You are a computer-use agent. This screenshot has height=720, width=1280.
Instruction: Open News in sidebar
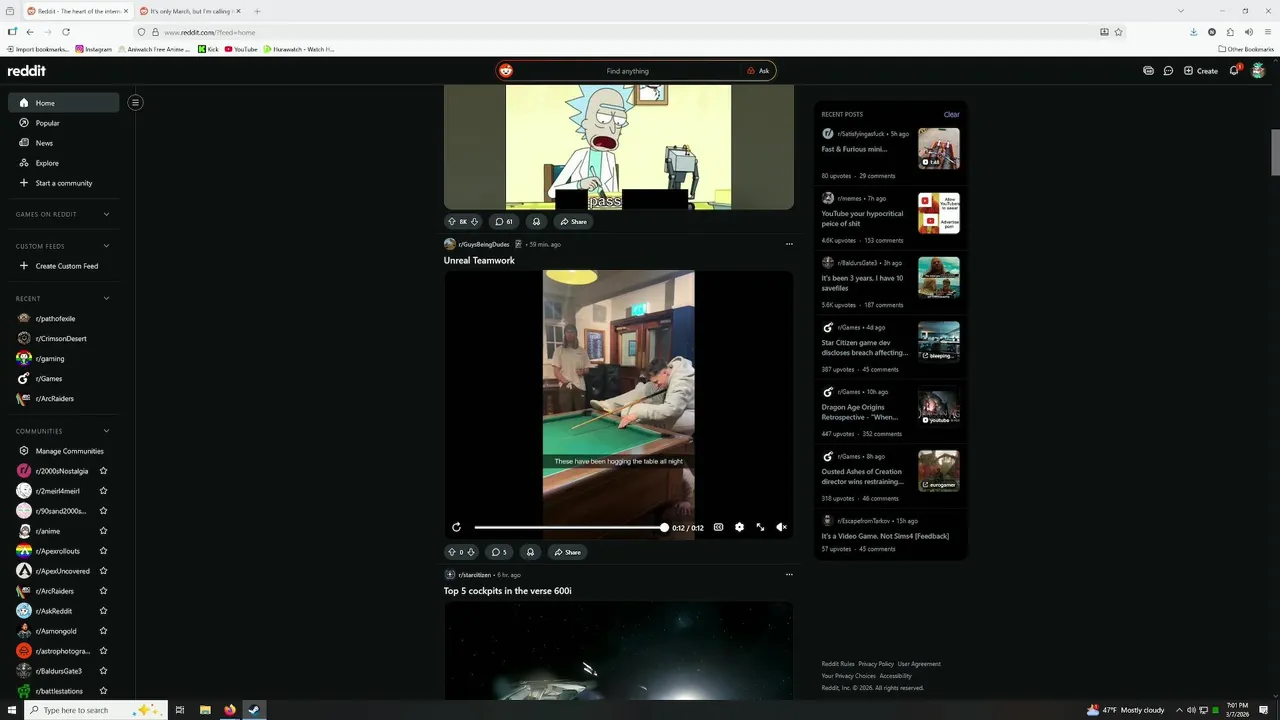(x=64, y=143)
